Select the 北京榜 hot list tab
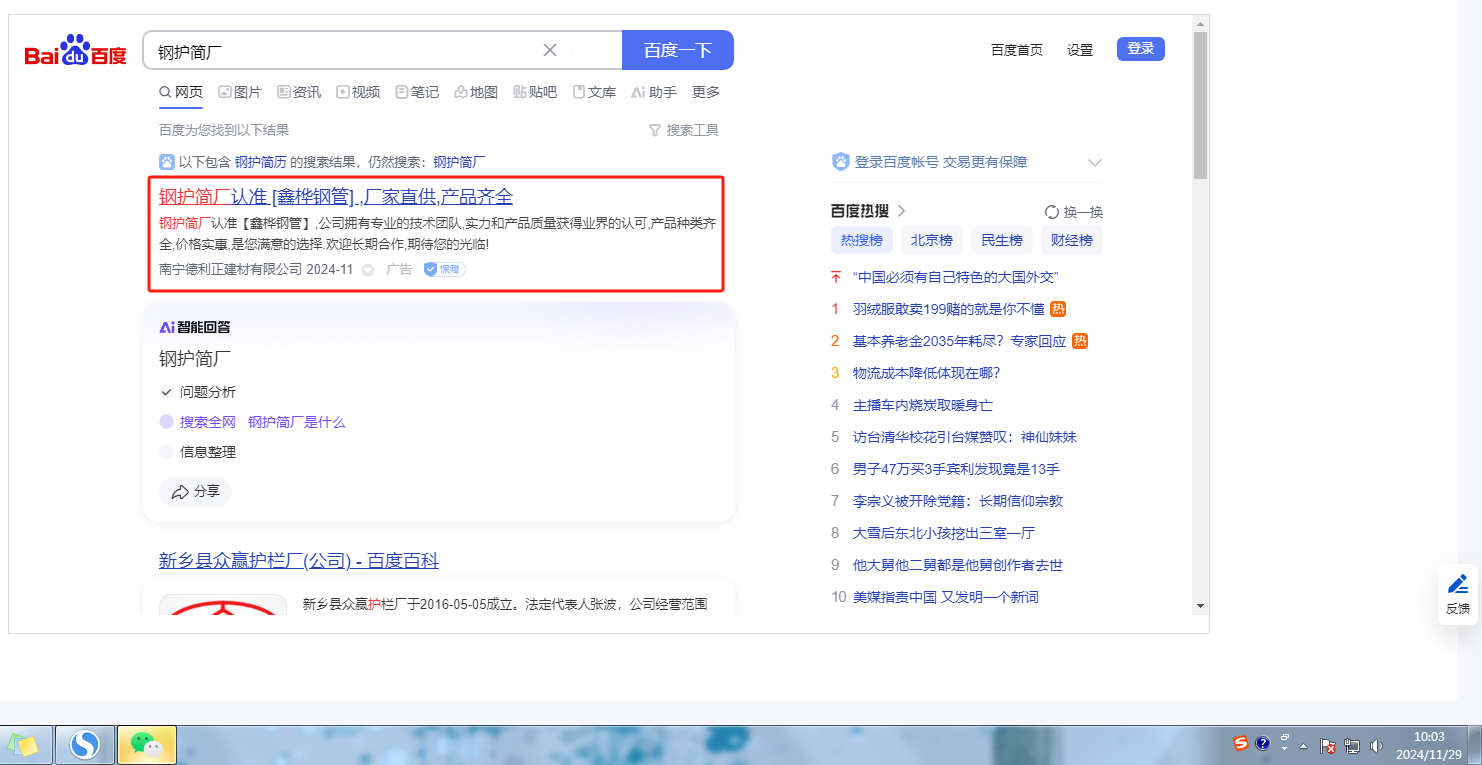 pos(931,240)
